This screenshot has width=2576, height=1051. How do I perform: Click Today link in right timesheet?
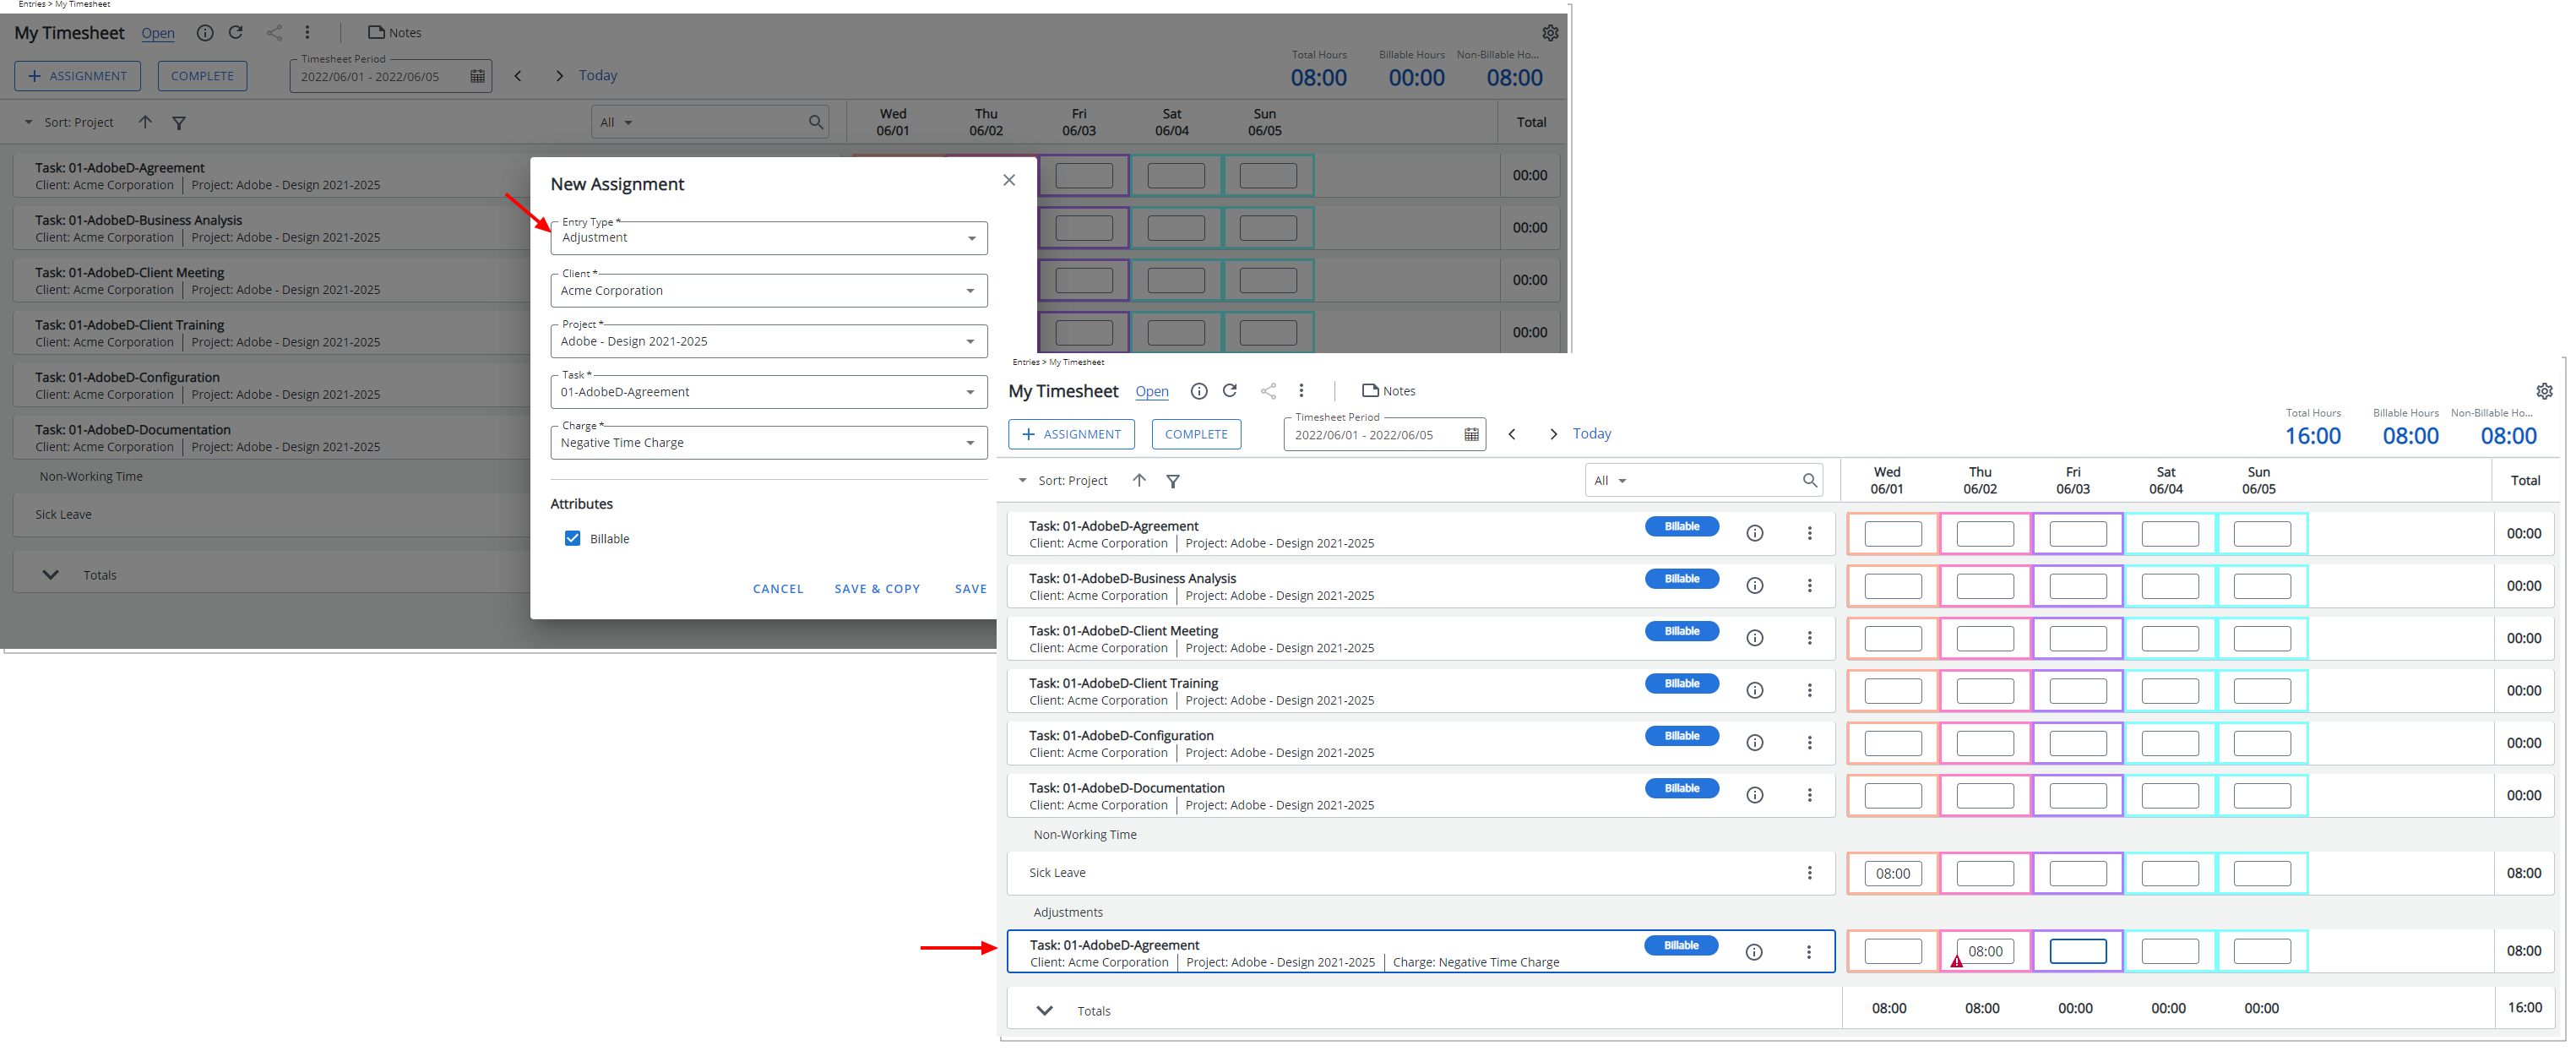point(1591,434)
